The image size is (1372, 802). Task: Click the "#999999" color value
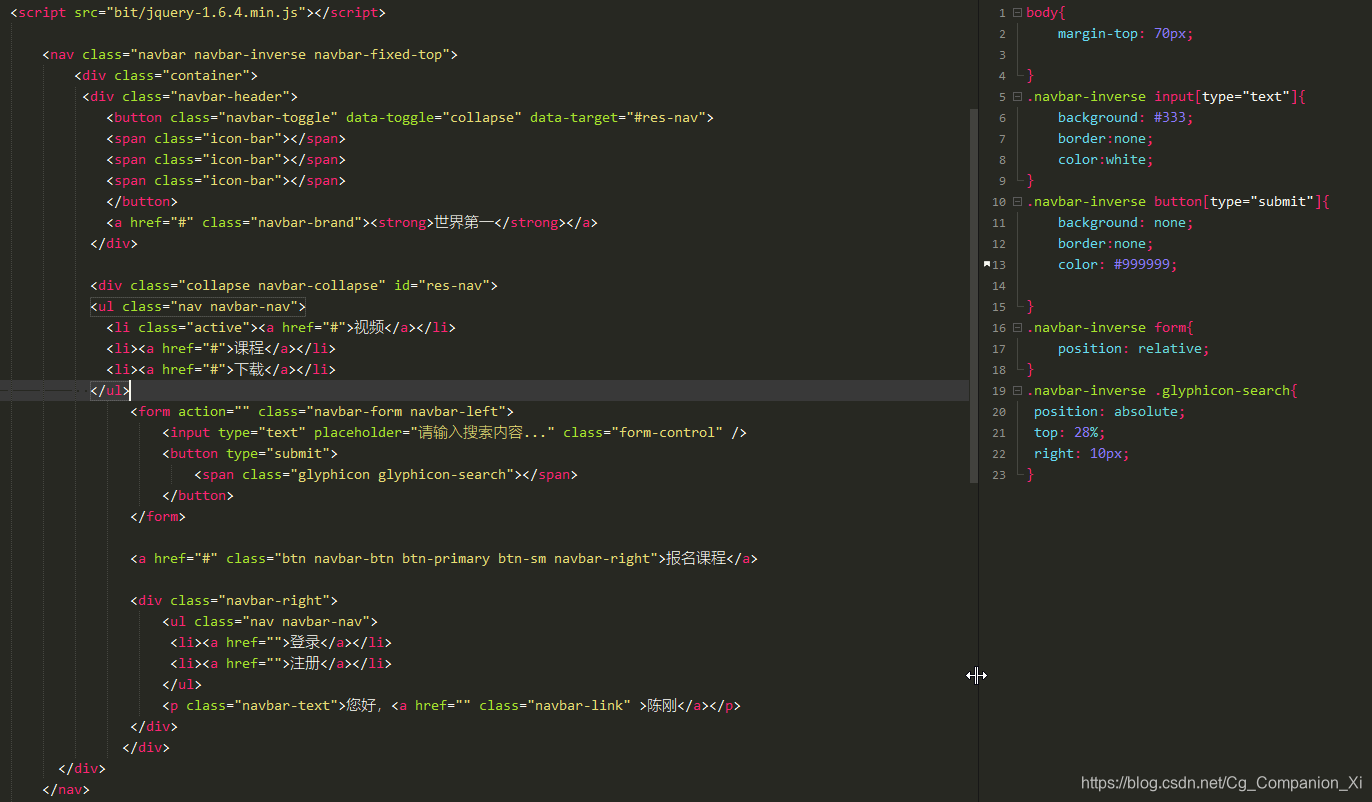click(x=1142, y=264)
